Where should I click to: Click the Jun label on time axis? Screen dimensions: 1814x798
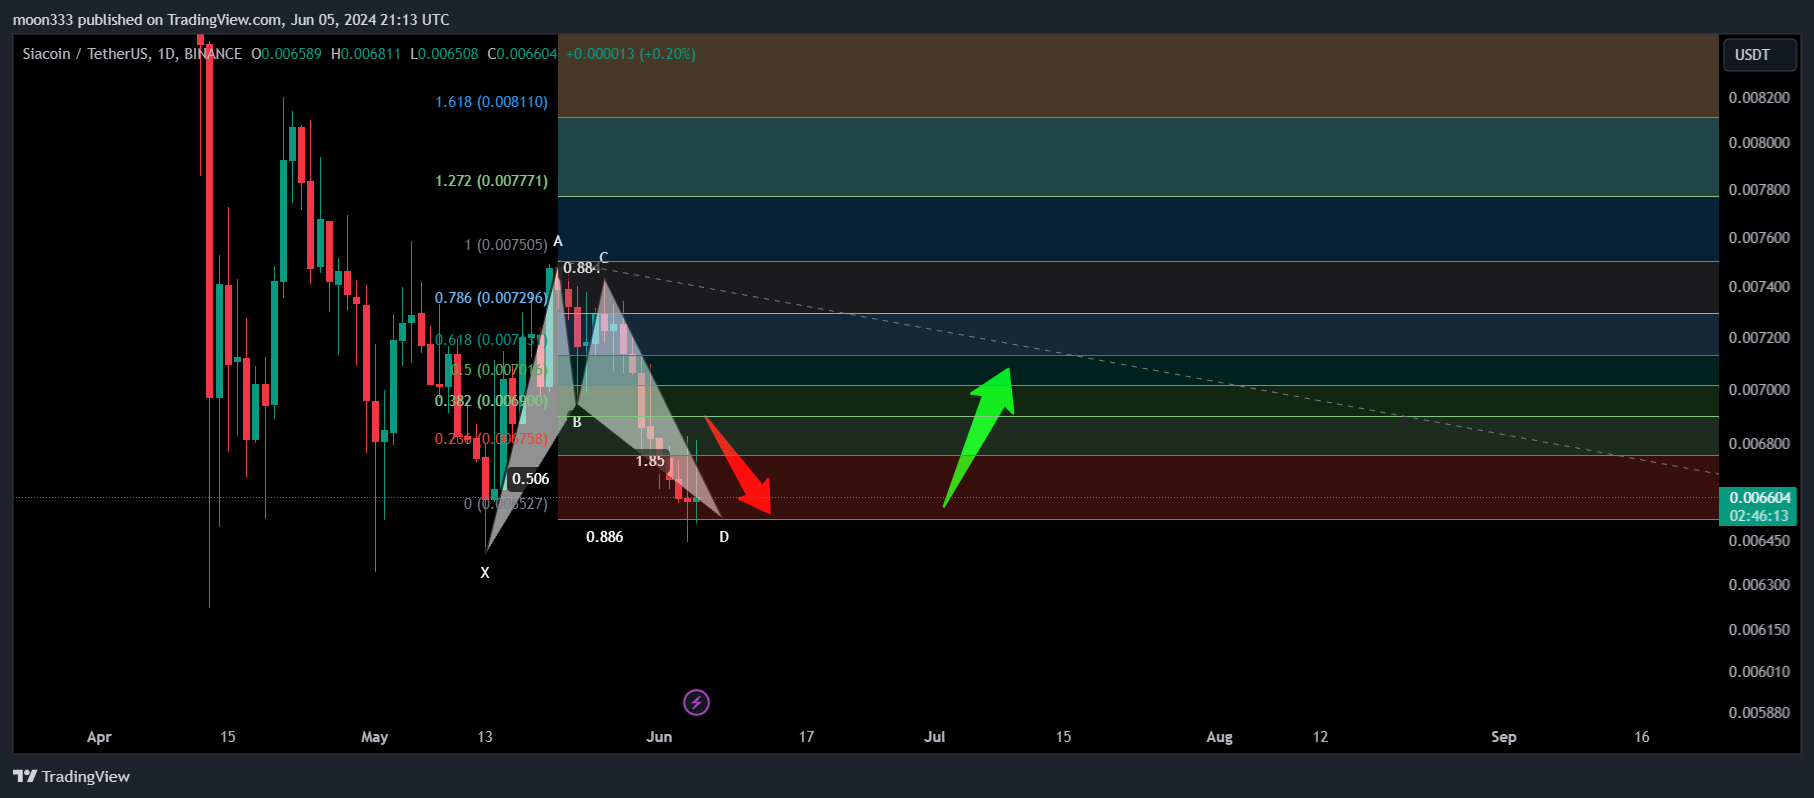[659, 737]
